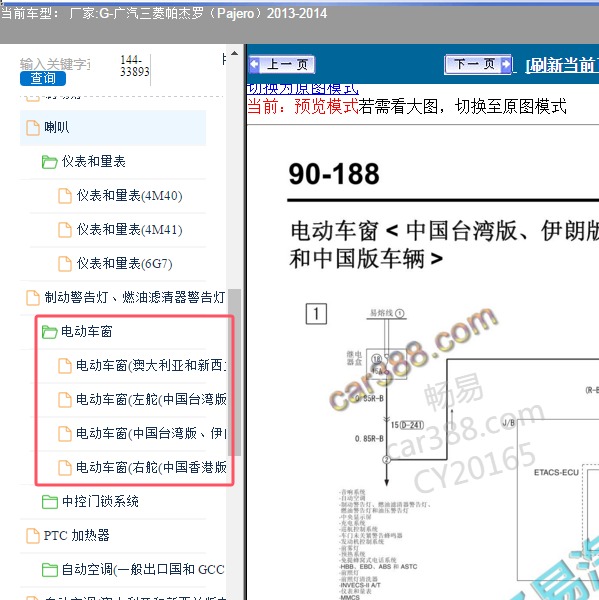
Task: Click scroll-up arrow of tree panel
Action: coord(234,53)
